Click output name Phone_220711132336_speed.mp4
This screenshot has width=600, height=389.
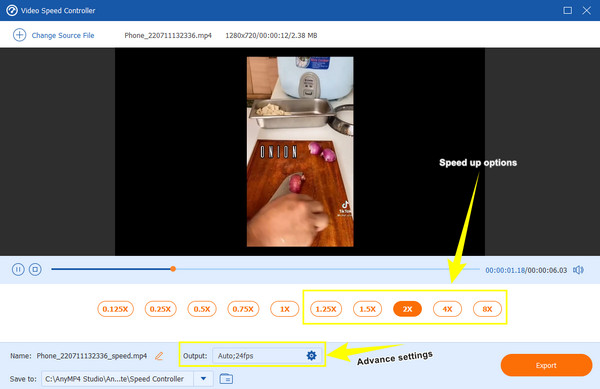tap(92, 356)
